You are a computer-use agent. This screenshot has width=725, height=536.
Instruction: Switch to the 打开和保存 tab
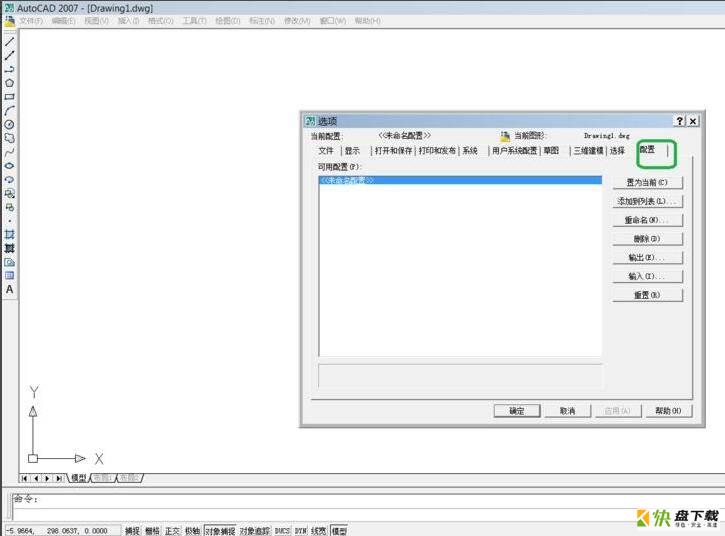[x=393, y=151]
